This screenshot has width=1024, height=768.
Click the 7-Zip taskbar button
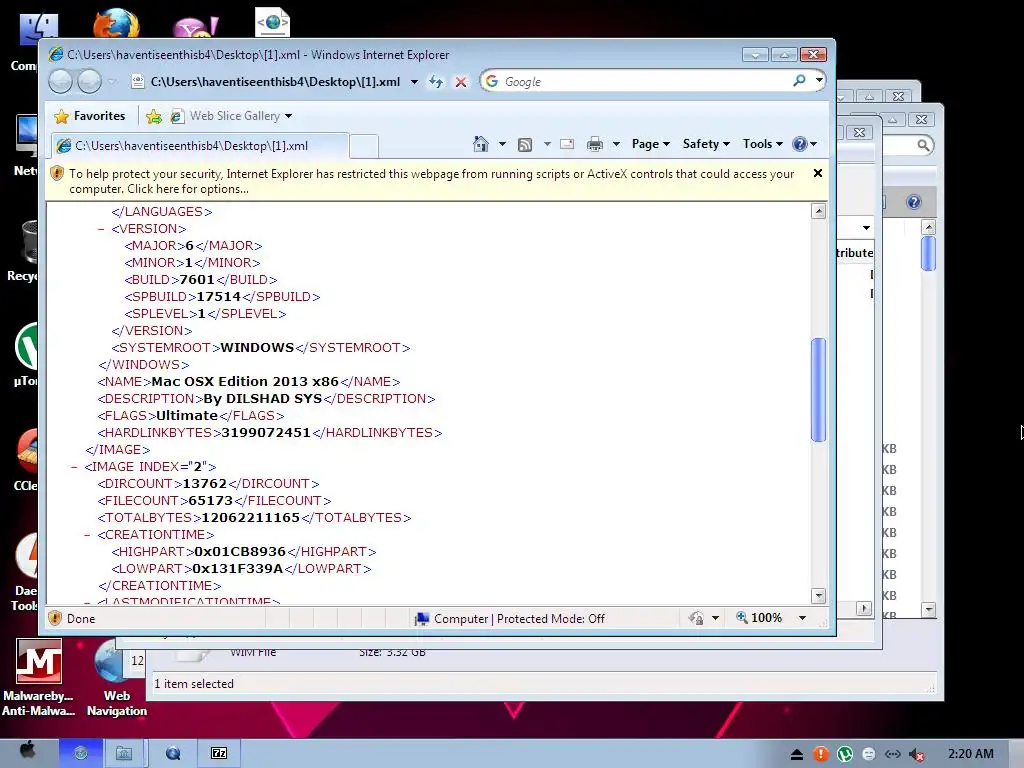point(219,753)
